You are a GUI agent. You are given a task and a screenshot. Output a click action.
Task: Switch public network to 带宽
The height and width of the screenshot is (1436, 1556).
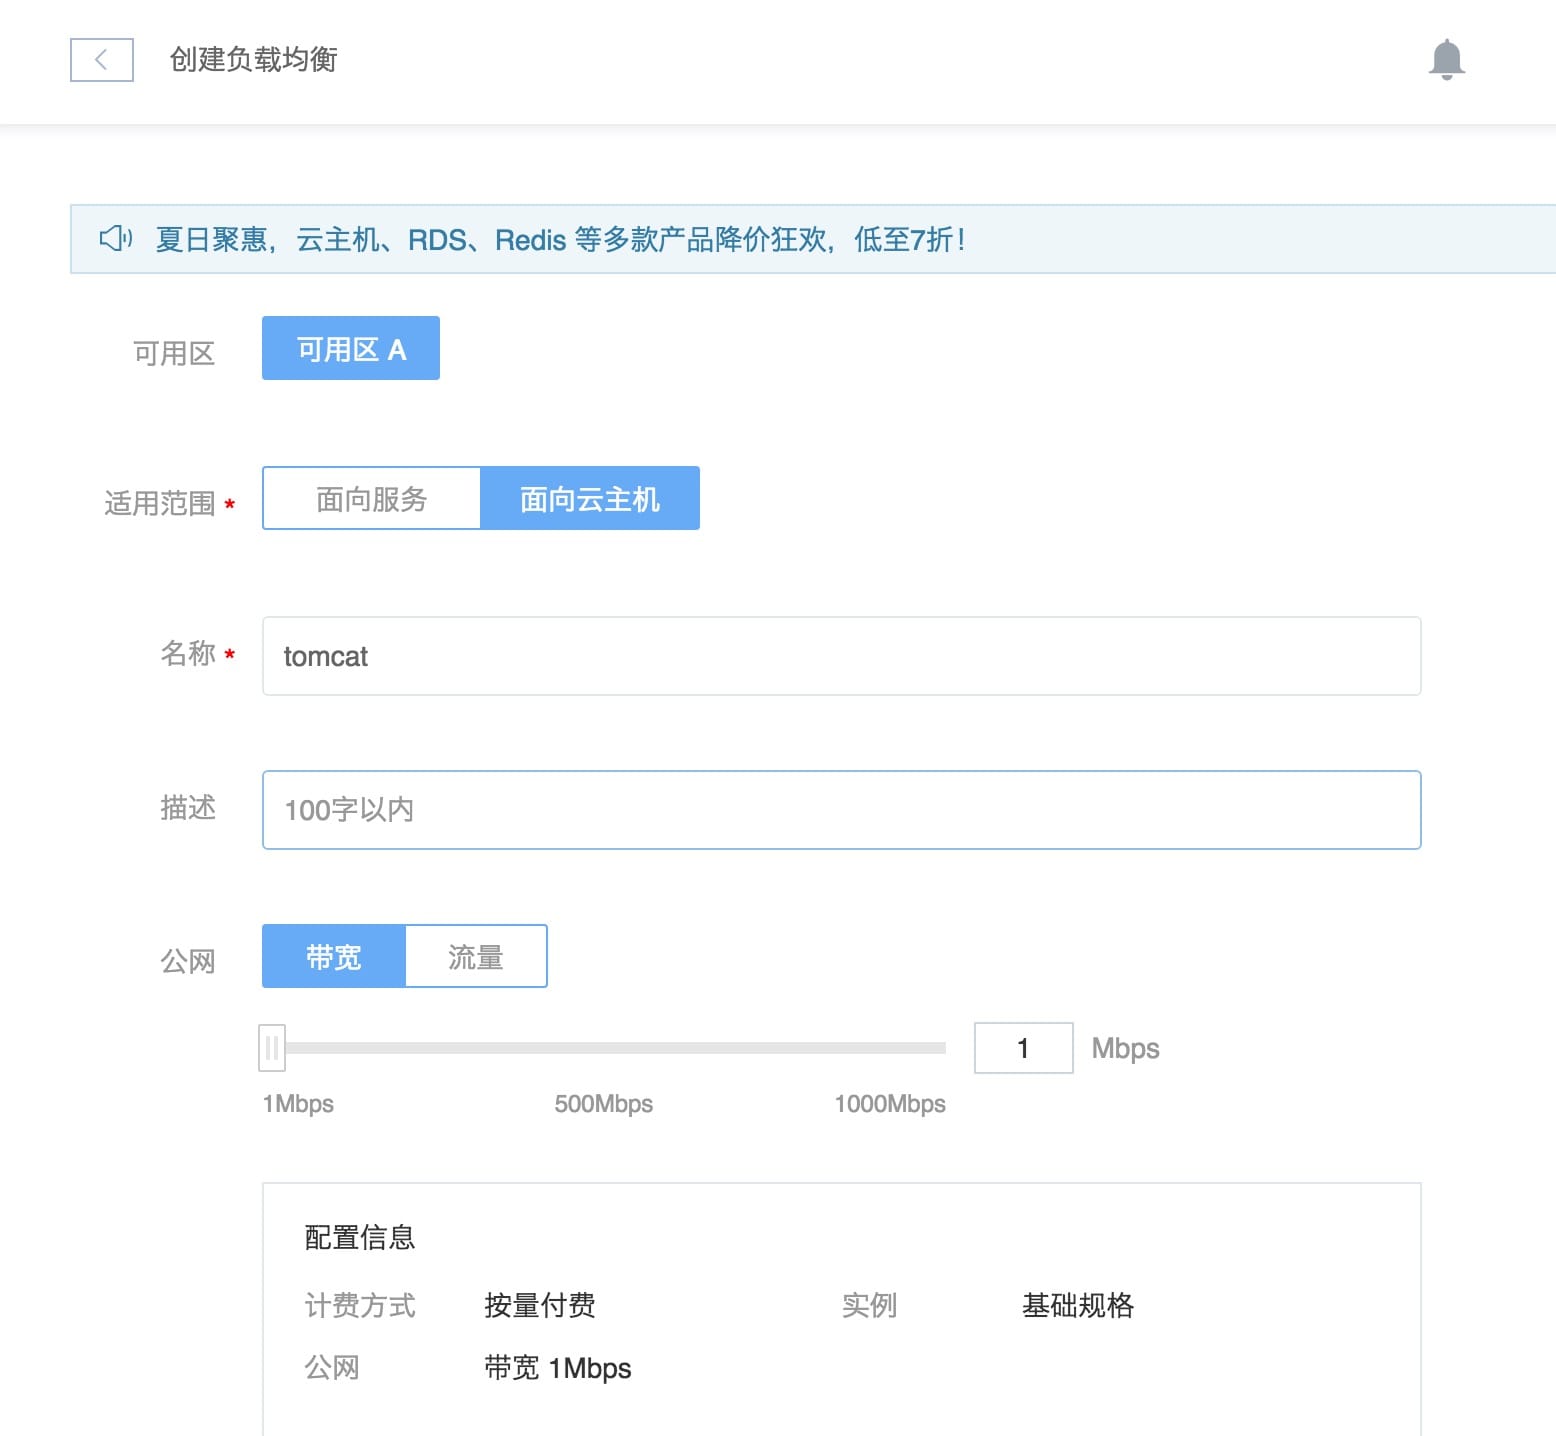334,956
